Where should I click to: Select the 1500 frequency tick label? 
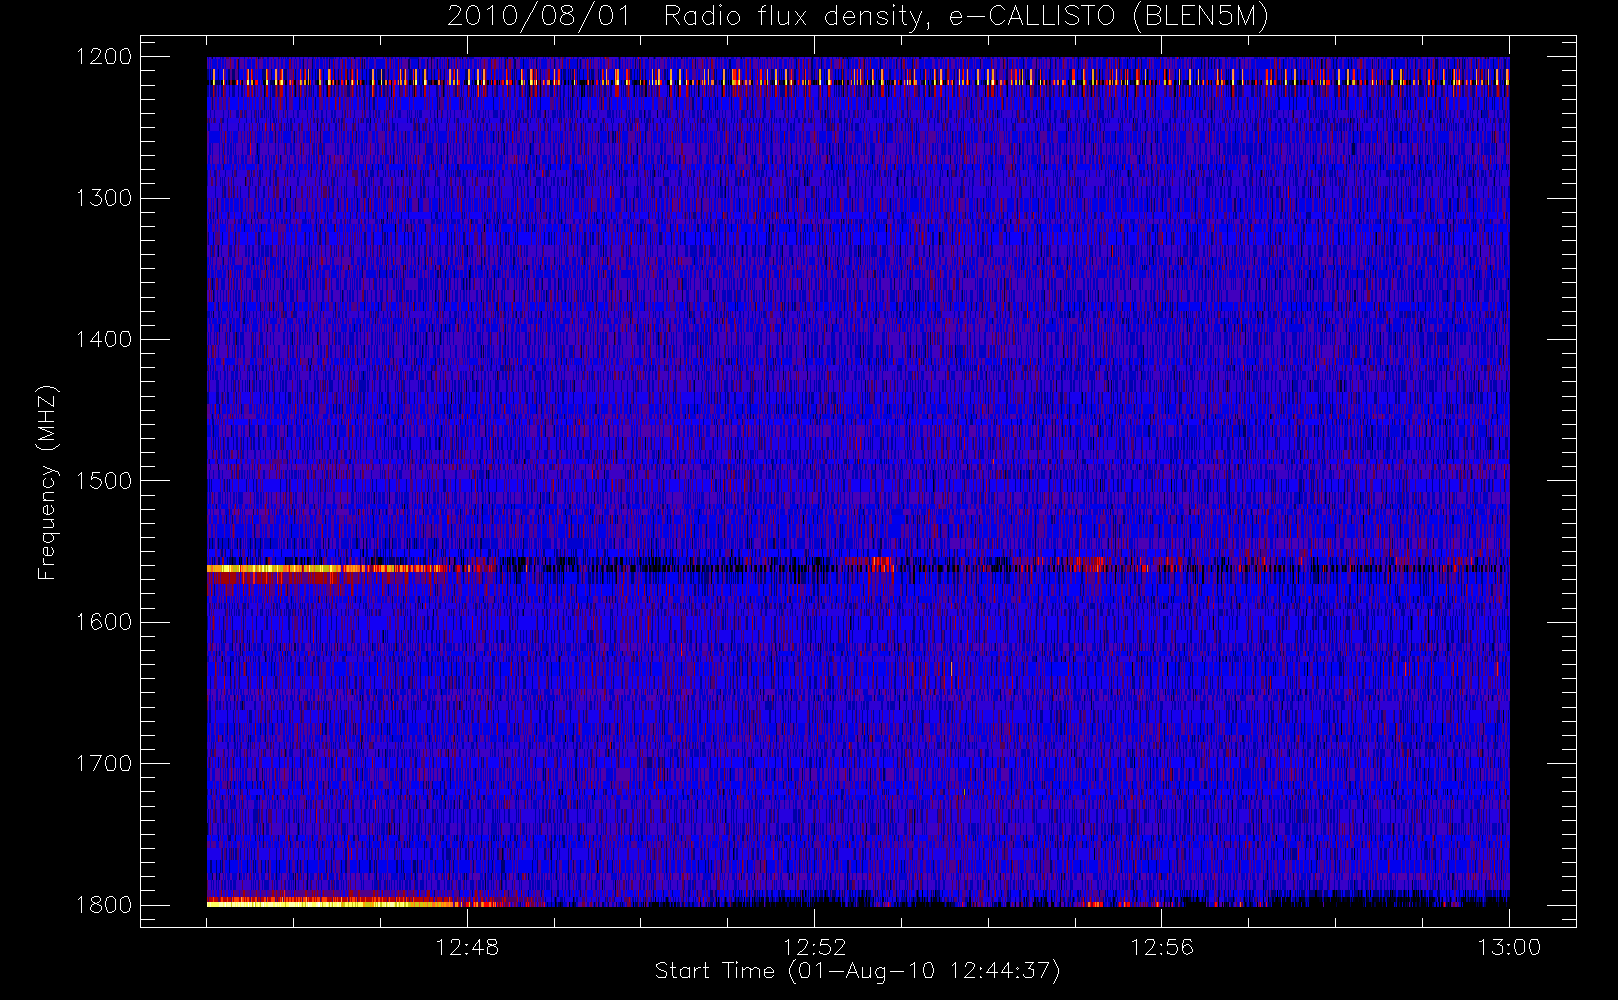(x=104, y=481)
